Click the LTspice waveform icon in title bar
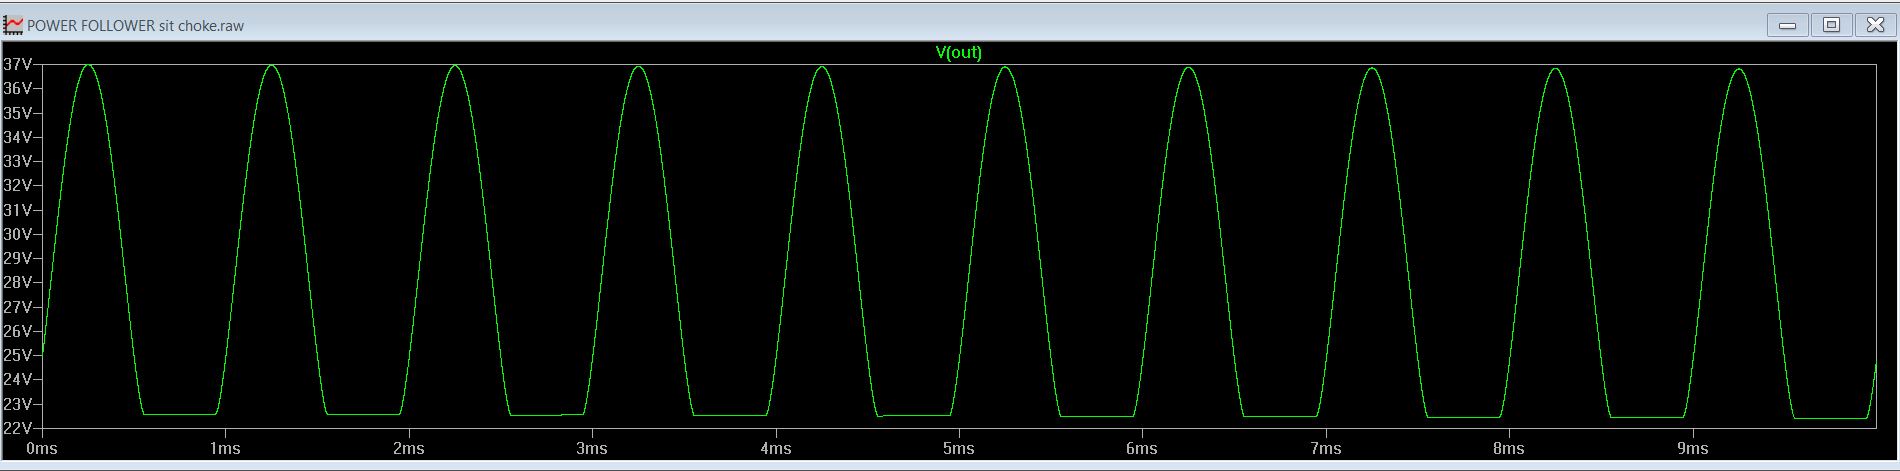1900x471 pixels. click(x=13, y=24)
